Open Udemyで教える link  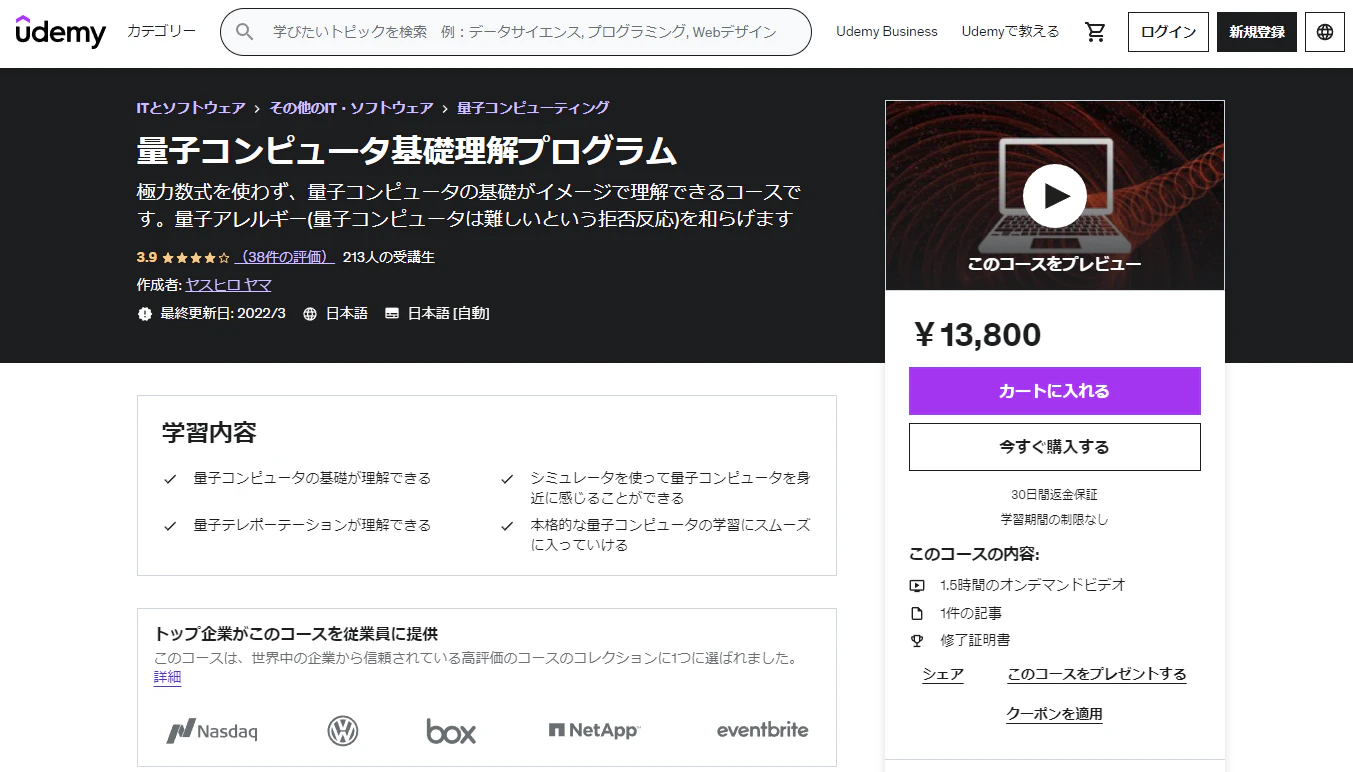1010,32
